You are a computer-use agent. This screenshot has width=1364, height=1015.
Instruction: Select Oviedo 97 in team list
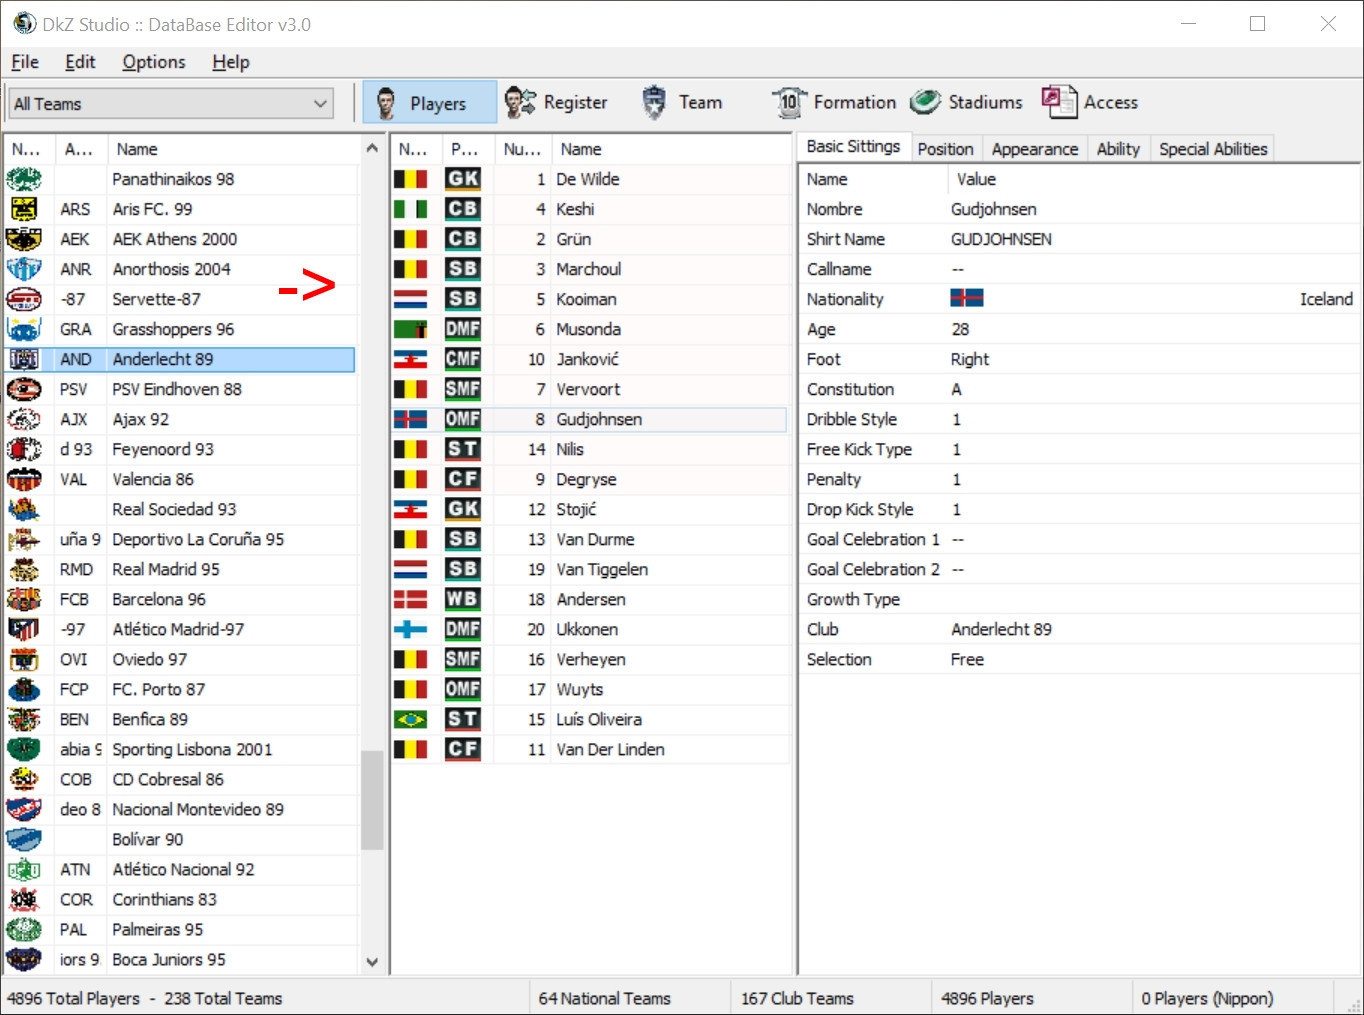(x=180, y=659)
